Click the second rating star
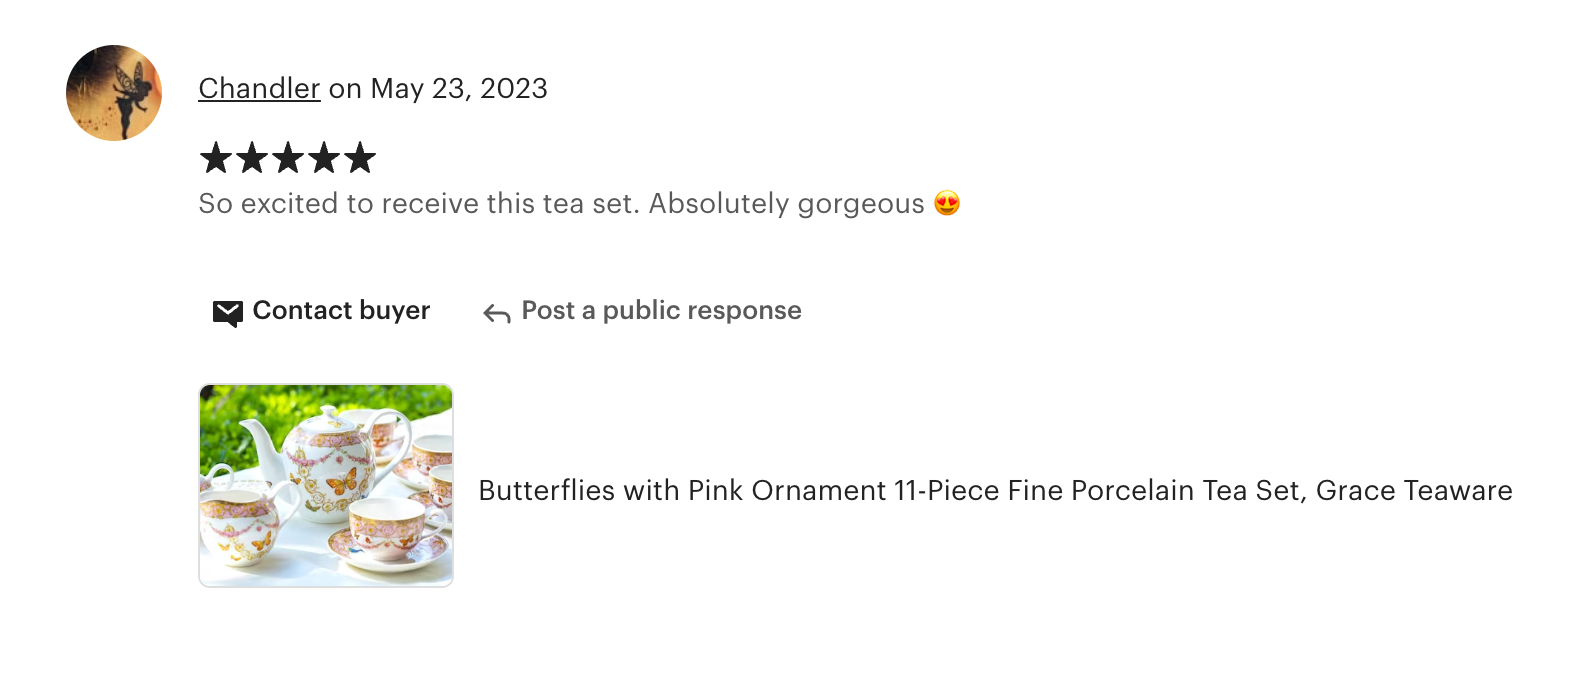Viewport: 1588px width, 678px height. 252,158
